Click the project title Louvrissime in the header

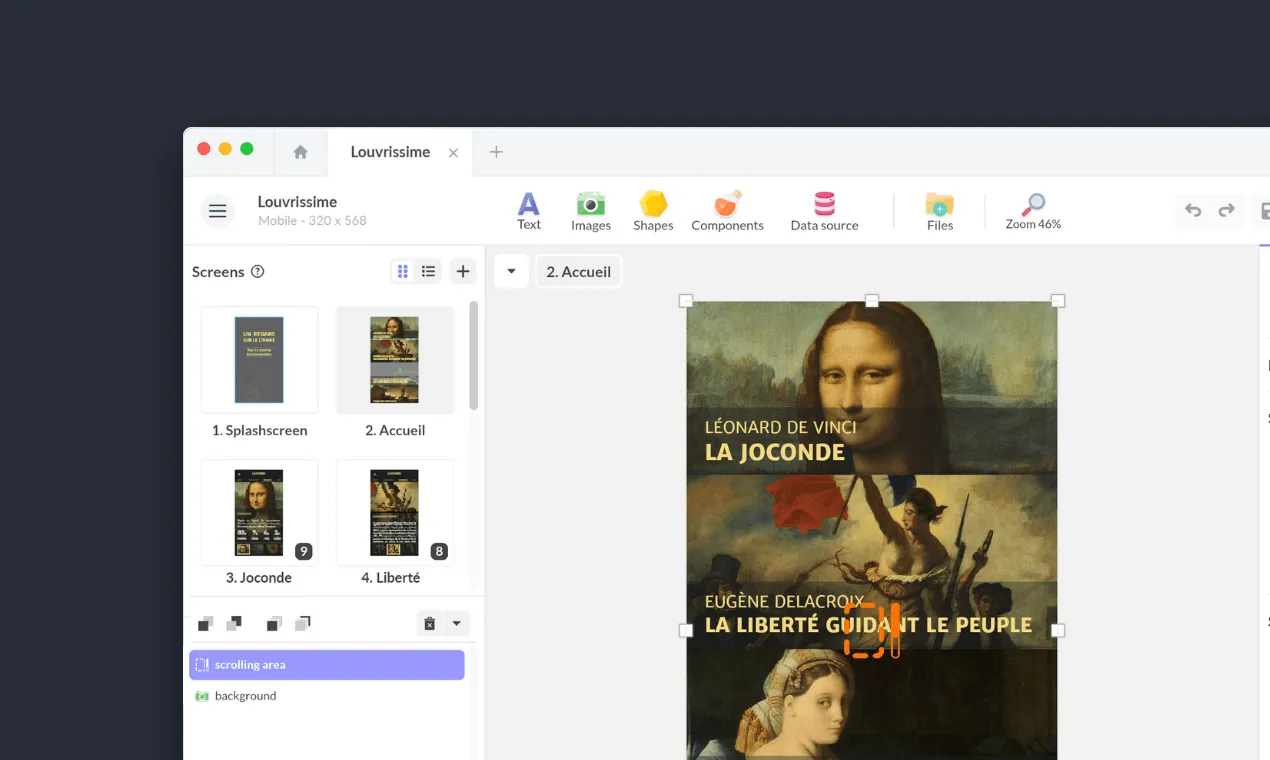[x=297, y=202]
